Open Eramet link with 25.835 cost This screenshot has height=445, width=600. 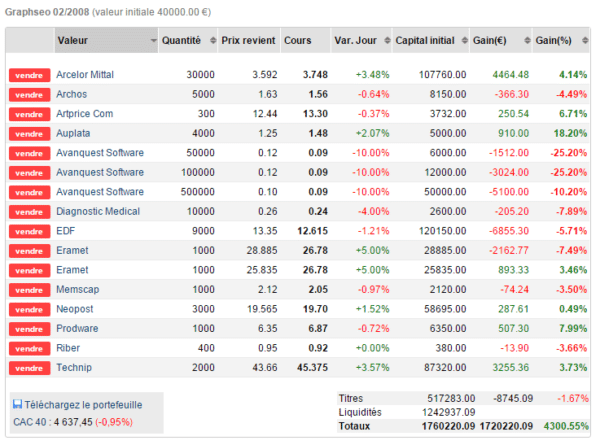tap(72, 270)
